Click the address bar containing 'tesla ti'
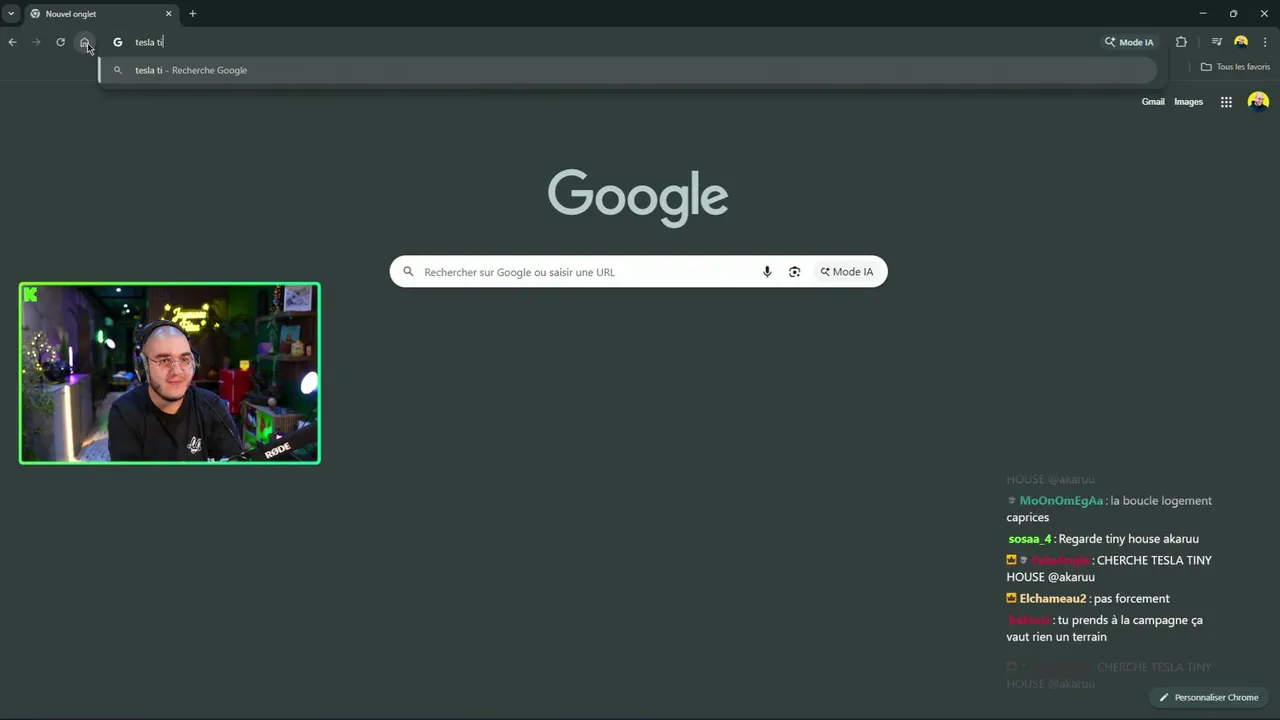This screenshot has height=720, width=1280. point(600,42)
